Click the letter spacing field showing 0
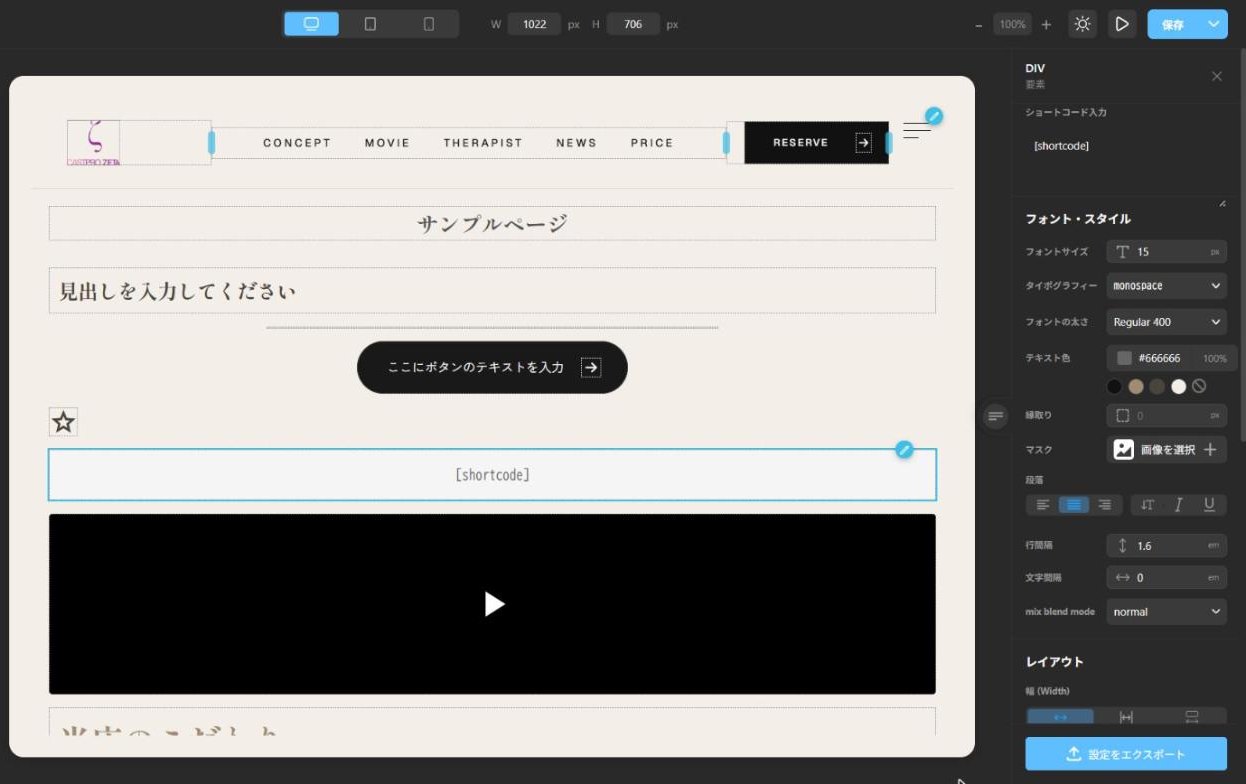Screen dimensions: 1246x784 coord(1166,578)
